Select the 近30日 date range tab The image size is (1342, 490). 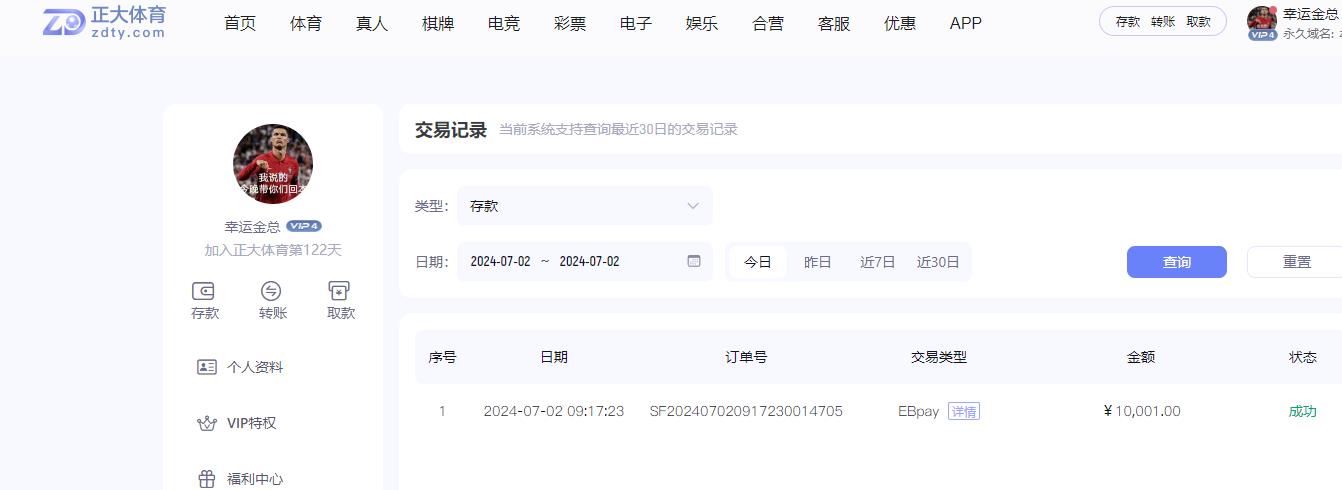[x=938, y=262]
